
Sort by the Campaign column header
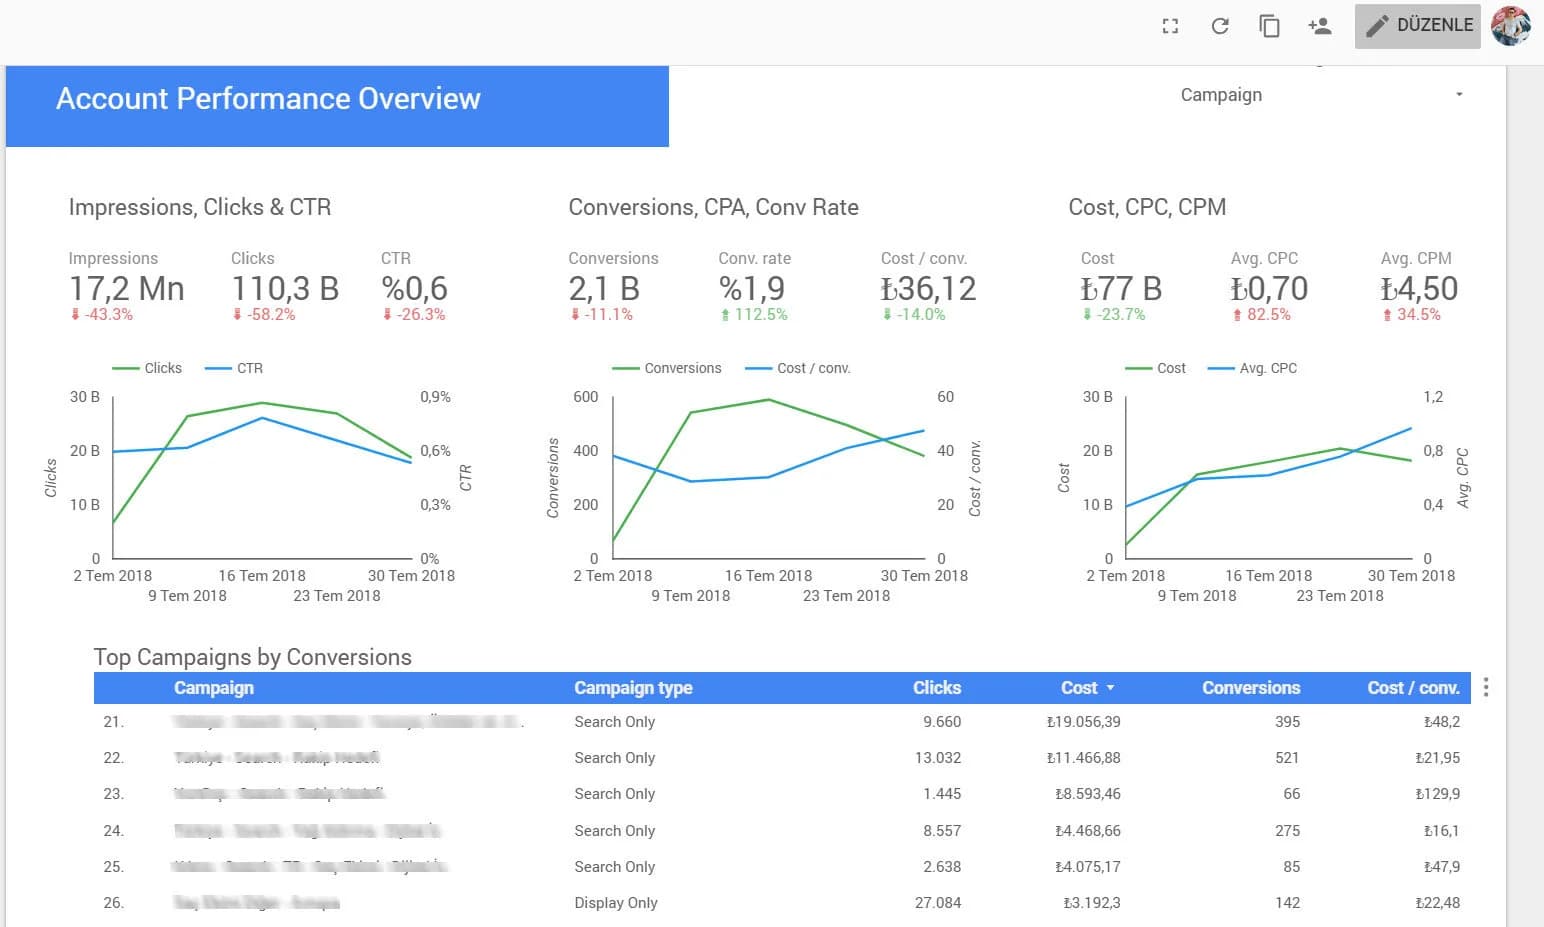pyautogui.click(x=214, y=688)
